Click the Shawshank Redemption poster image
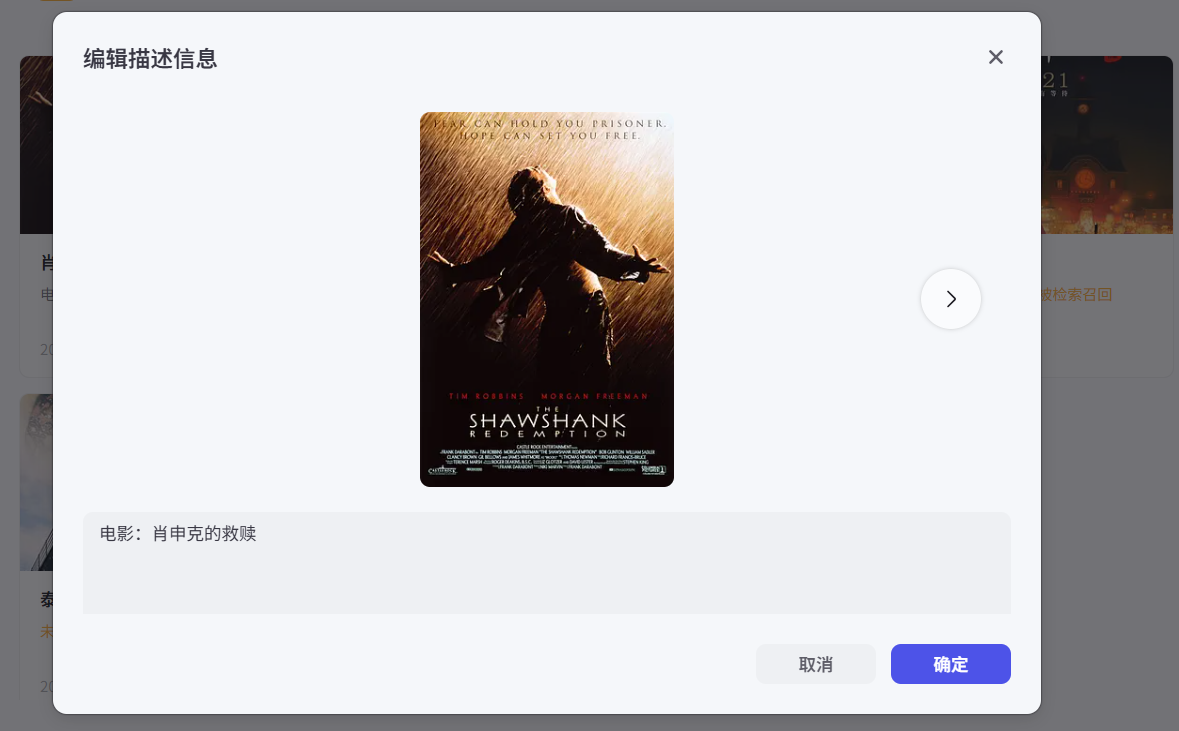 click(x=547, y=299)
